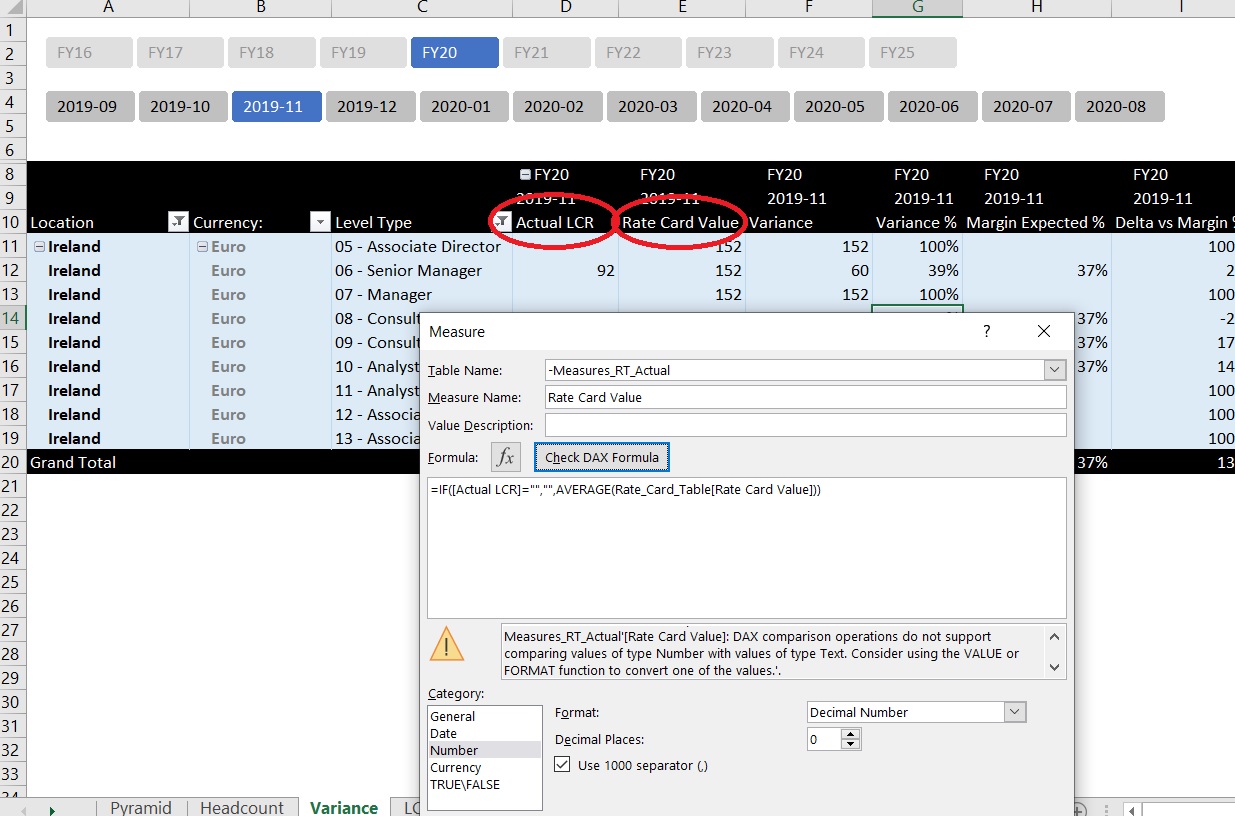Open Currency column filter dropdown
1235x816 pixels.
(320, 222)
